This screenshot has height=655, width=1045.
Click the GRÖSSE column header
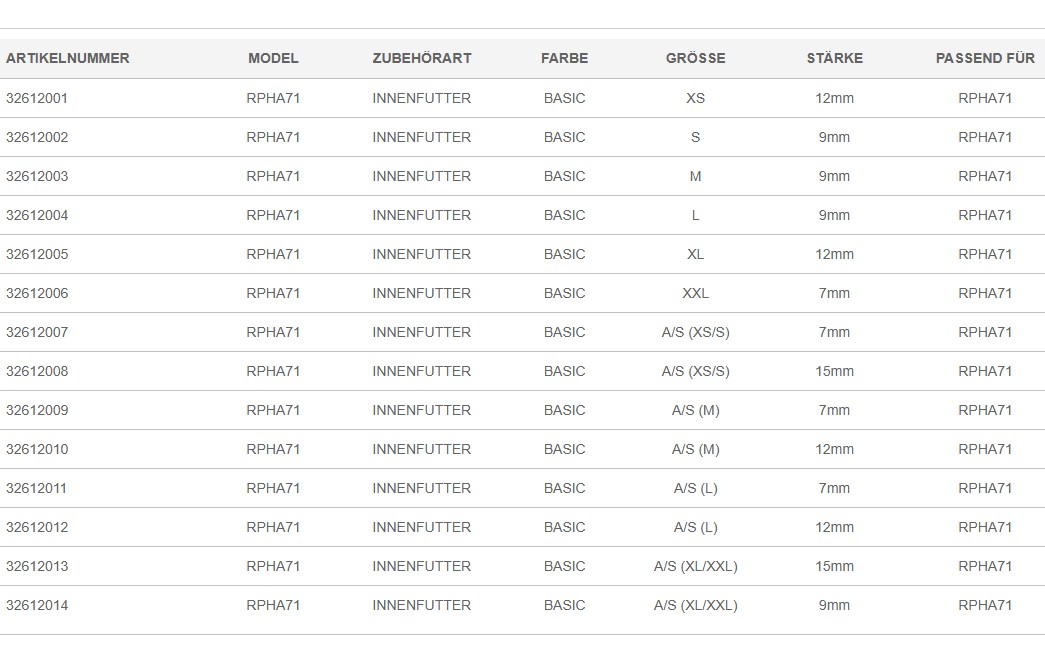696,58
